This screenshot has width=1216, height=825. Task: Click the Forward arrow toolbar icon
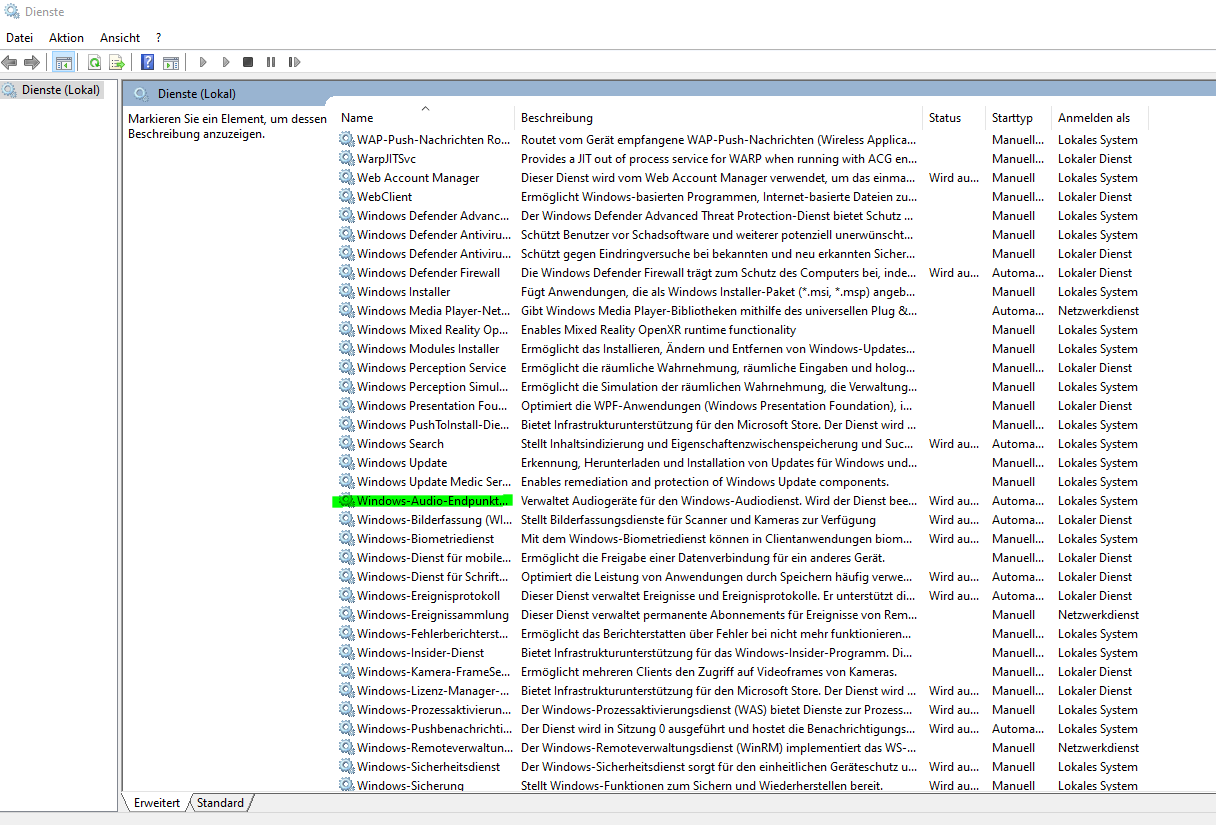32,62
